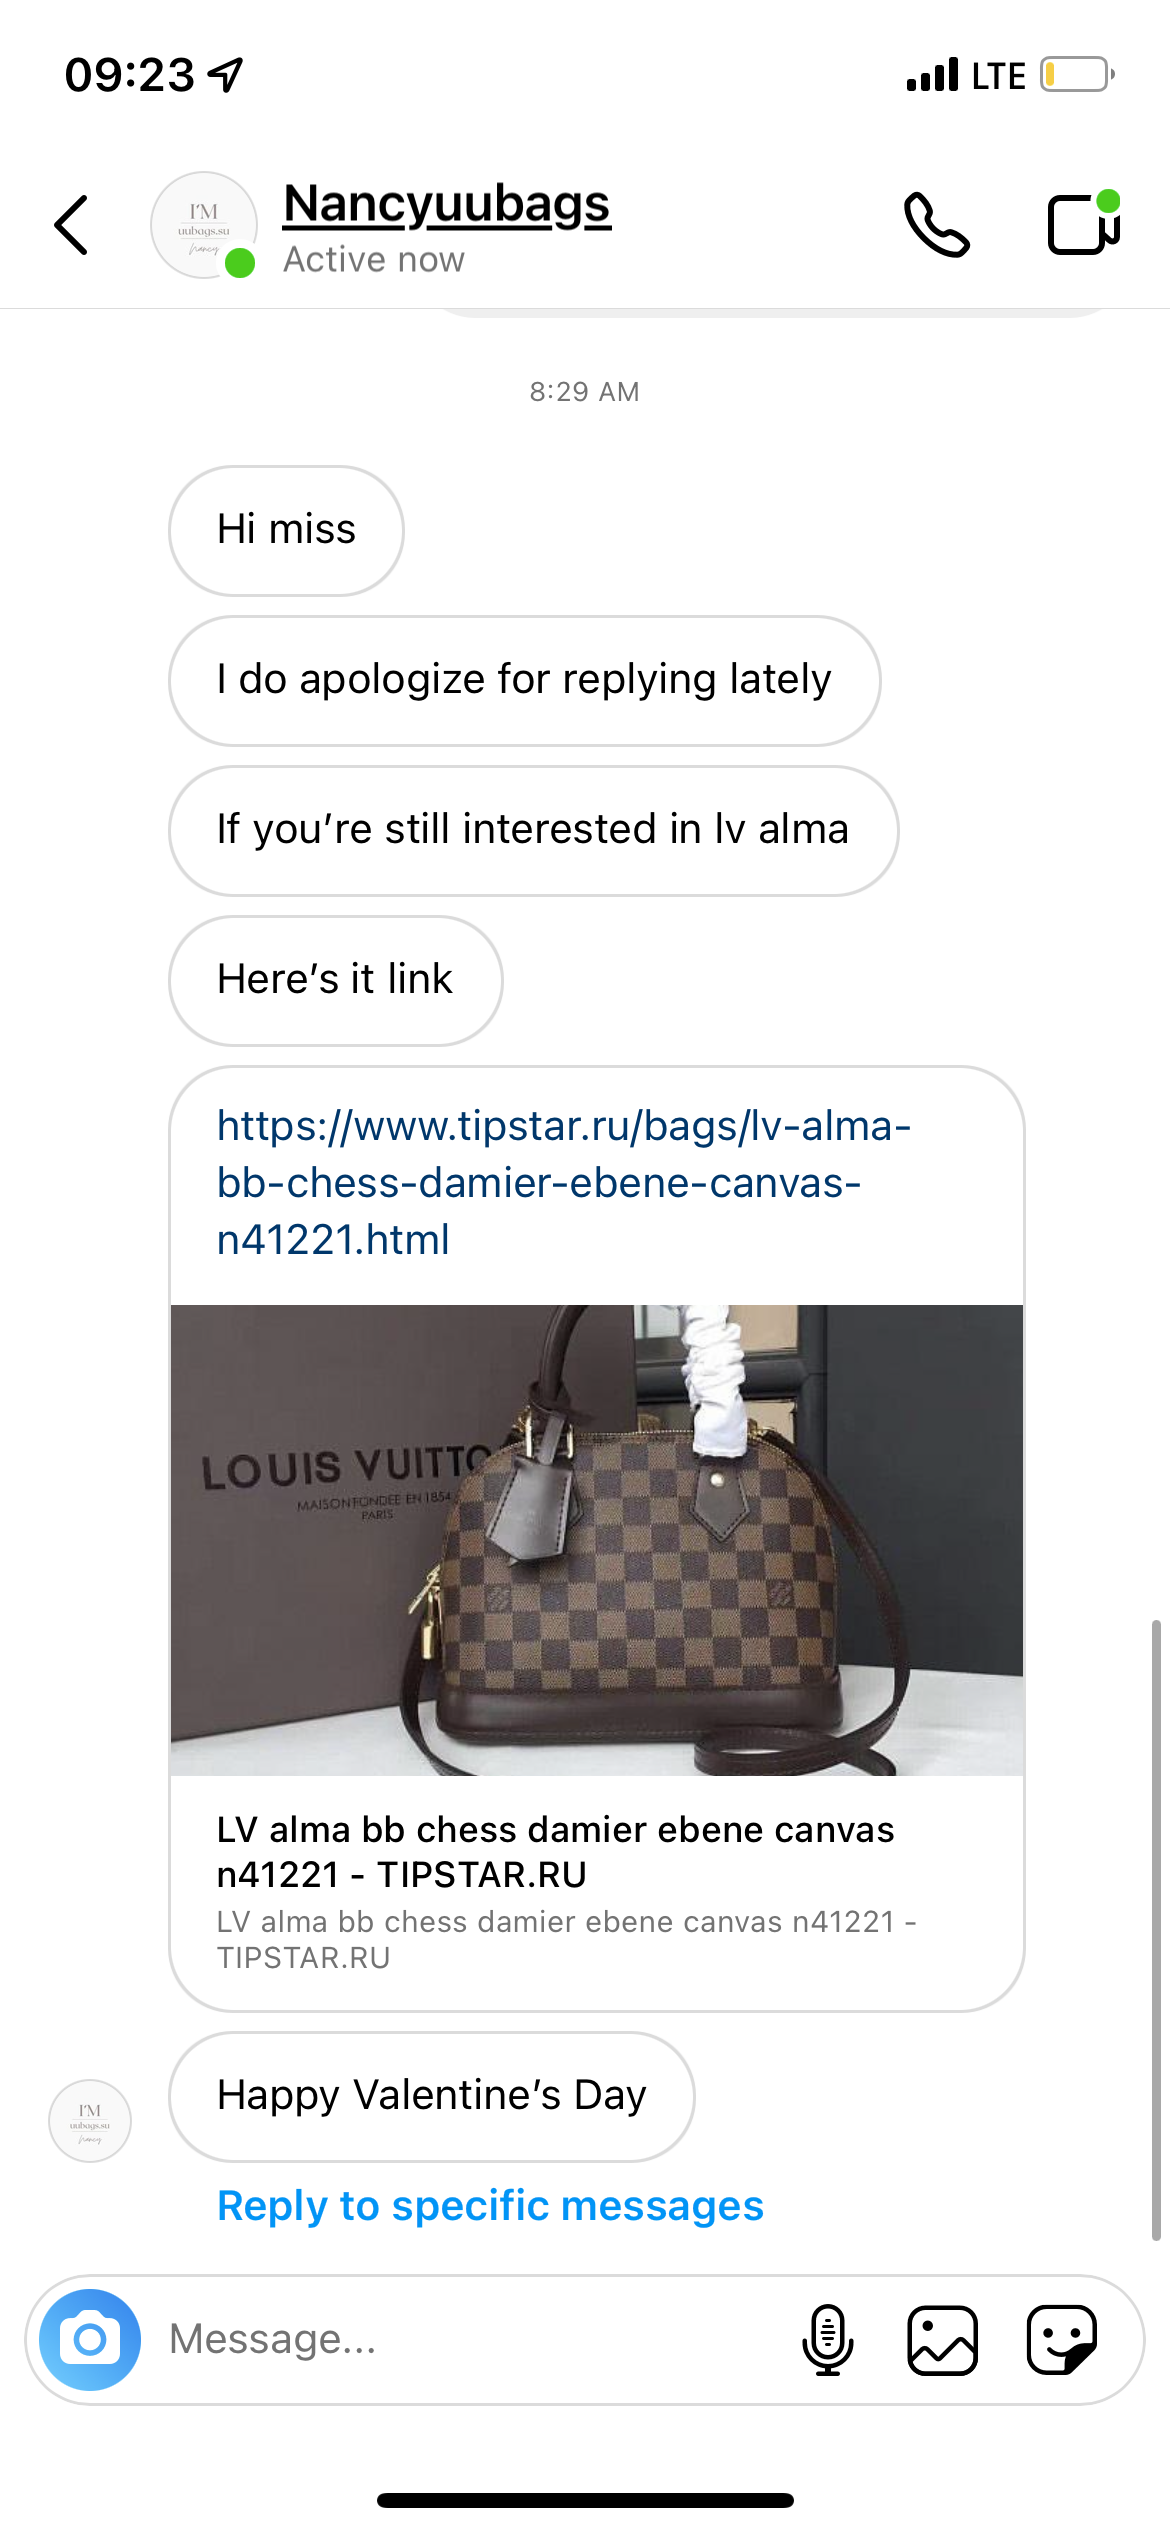Tap the home indicator bar

585,2500
